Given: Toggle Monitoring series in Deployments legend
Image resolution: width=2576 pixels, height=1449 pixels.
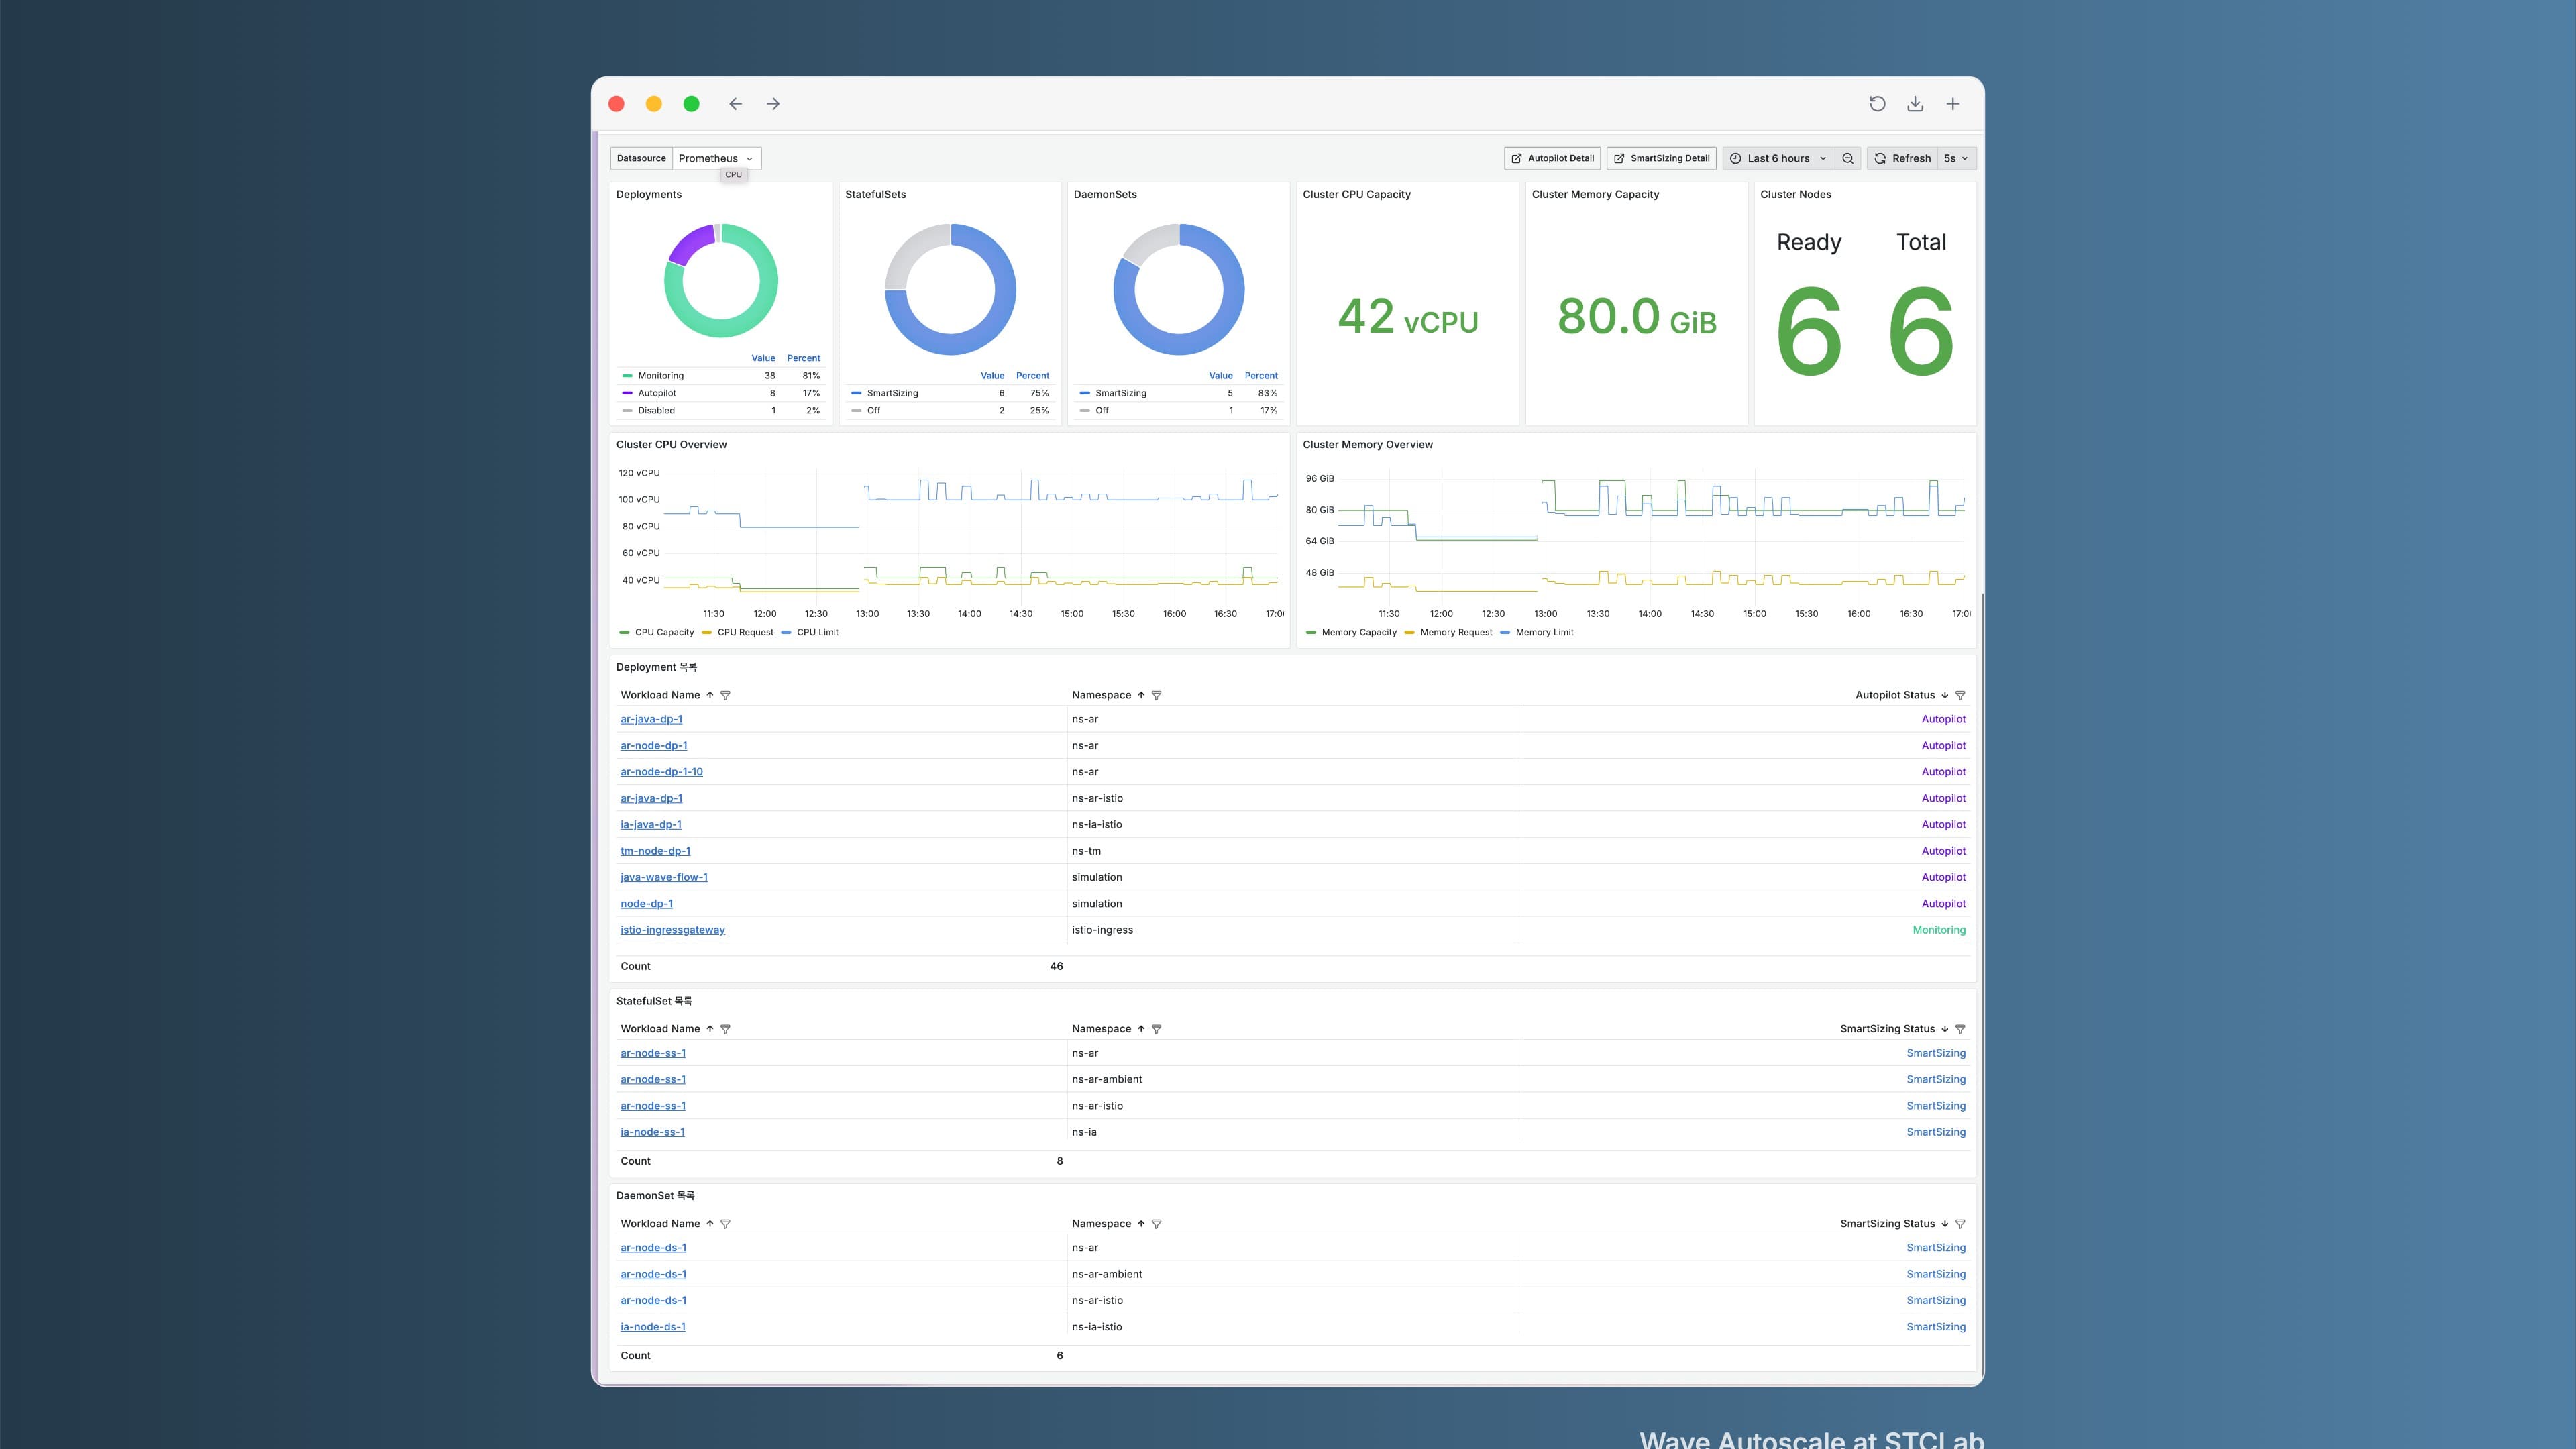Looking at the screenshot, I should click(x=660, y=376).
